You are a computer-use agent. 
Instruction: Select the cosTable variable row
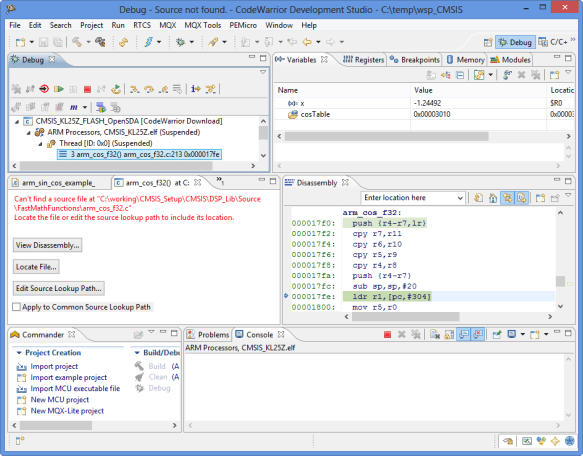(x=424, y=115)
